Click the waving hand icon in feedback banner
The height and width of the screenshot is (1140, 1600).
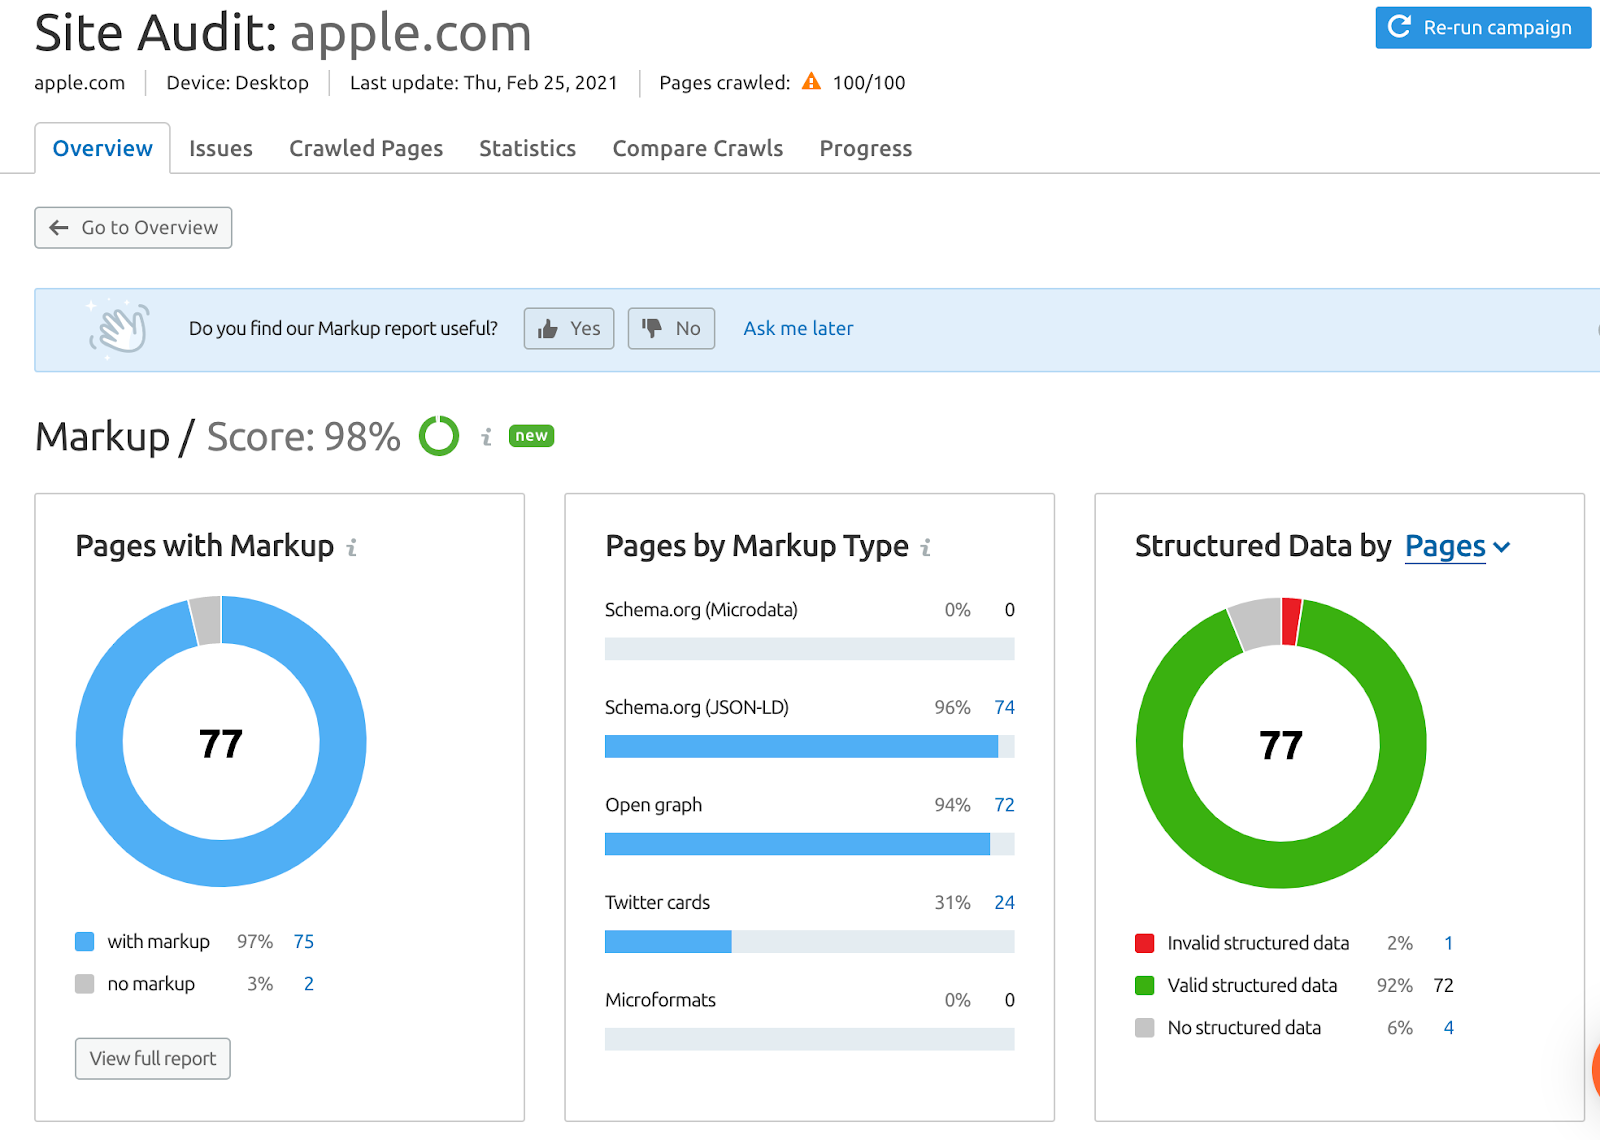coord(119,328)
